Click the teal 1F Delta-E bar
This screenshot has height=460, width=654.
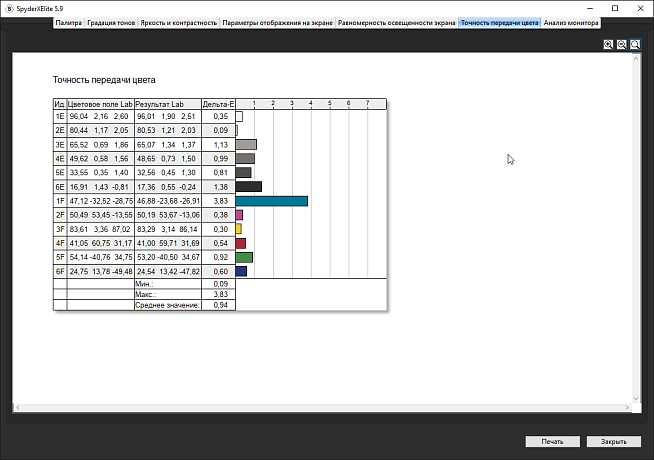[271, 201]
